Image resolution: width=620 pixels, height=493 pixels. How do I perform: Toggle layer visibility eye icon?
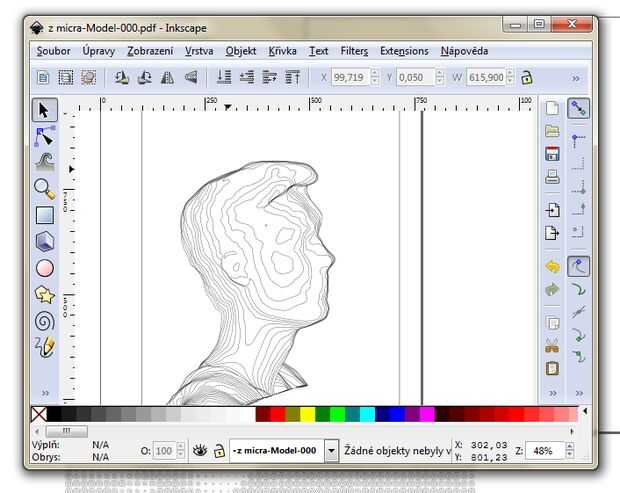pos(200,450)
